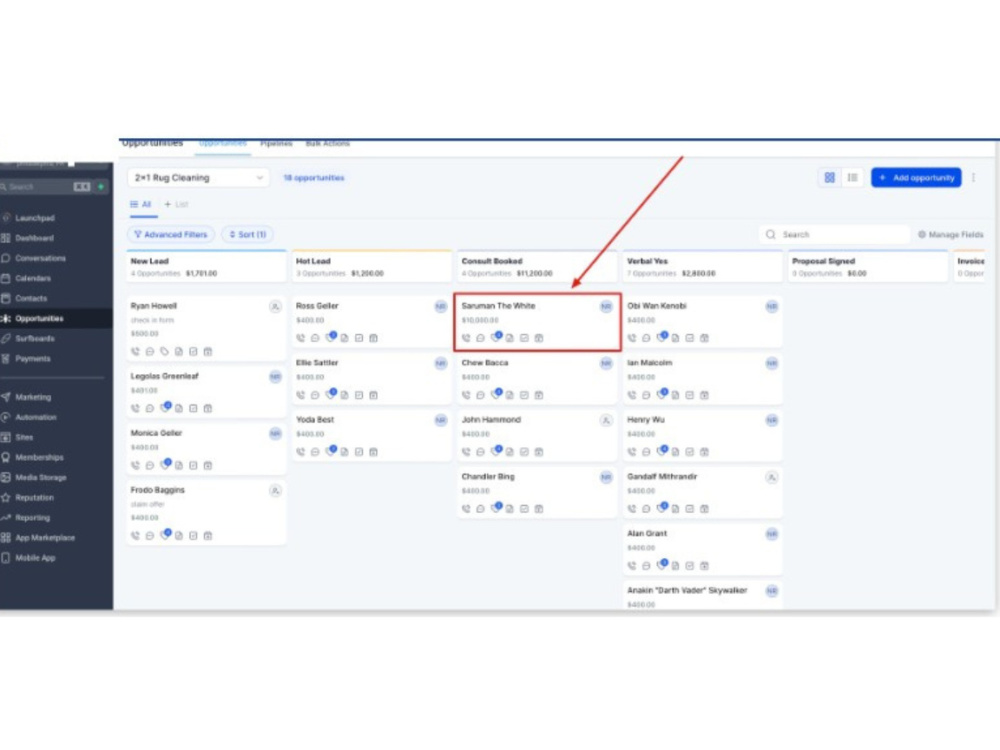The height and width of the screenshot is (750, 1000).
Task: Click the owner avatar on Ryan Howell card
Action: (275, 307)
